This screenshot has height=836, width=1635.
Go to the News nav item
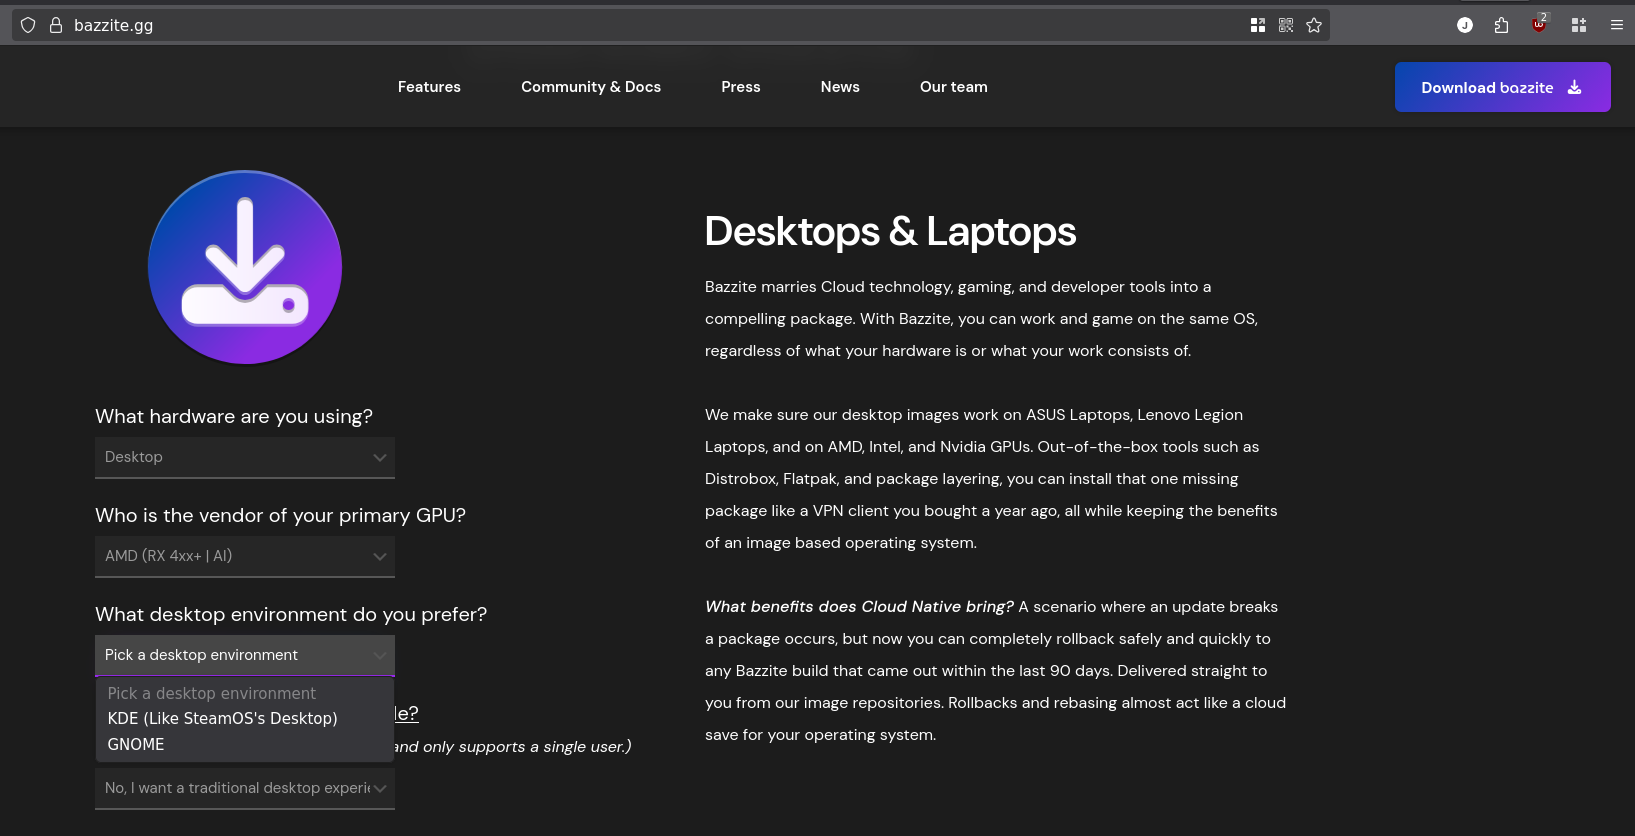pos(840,87)
